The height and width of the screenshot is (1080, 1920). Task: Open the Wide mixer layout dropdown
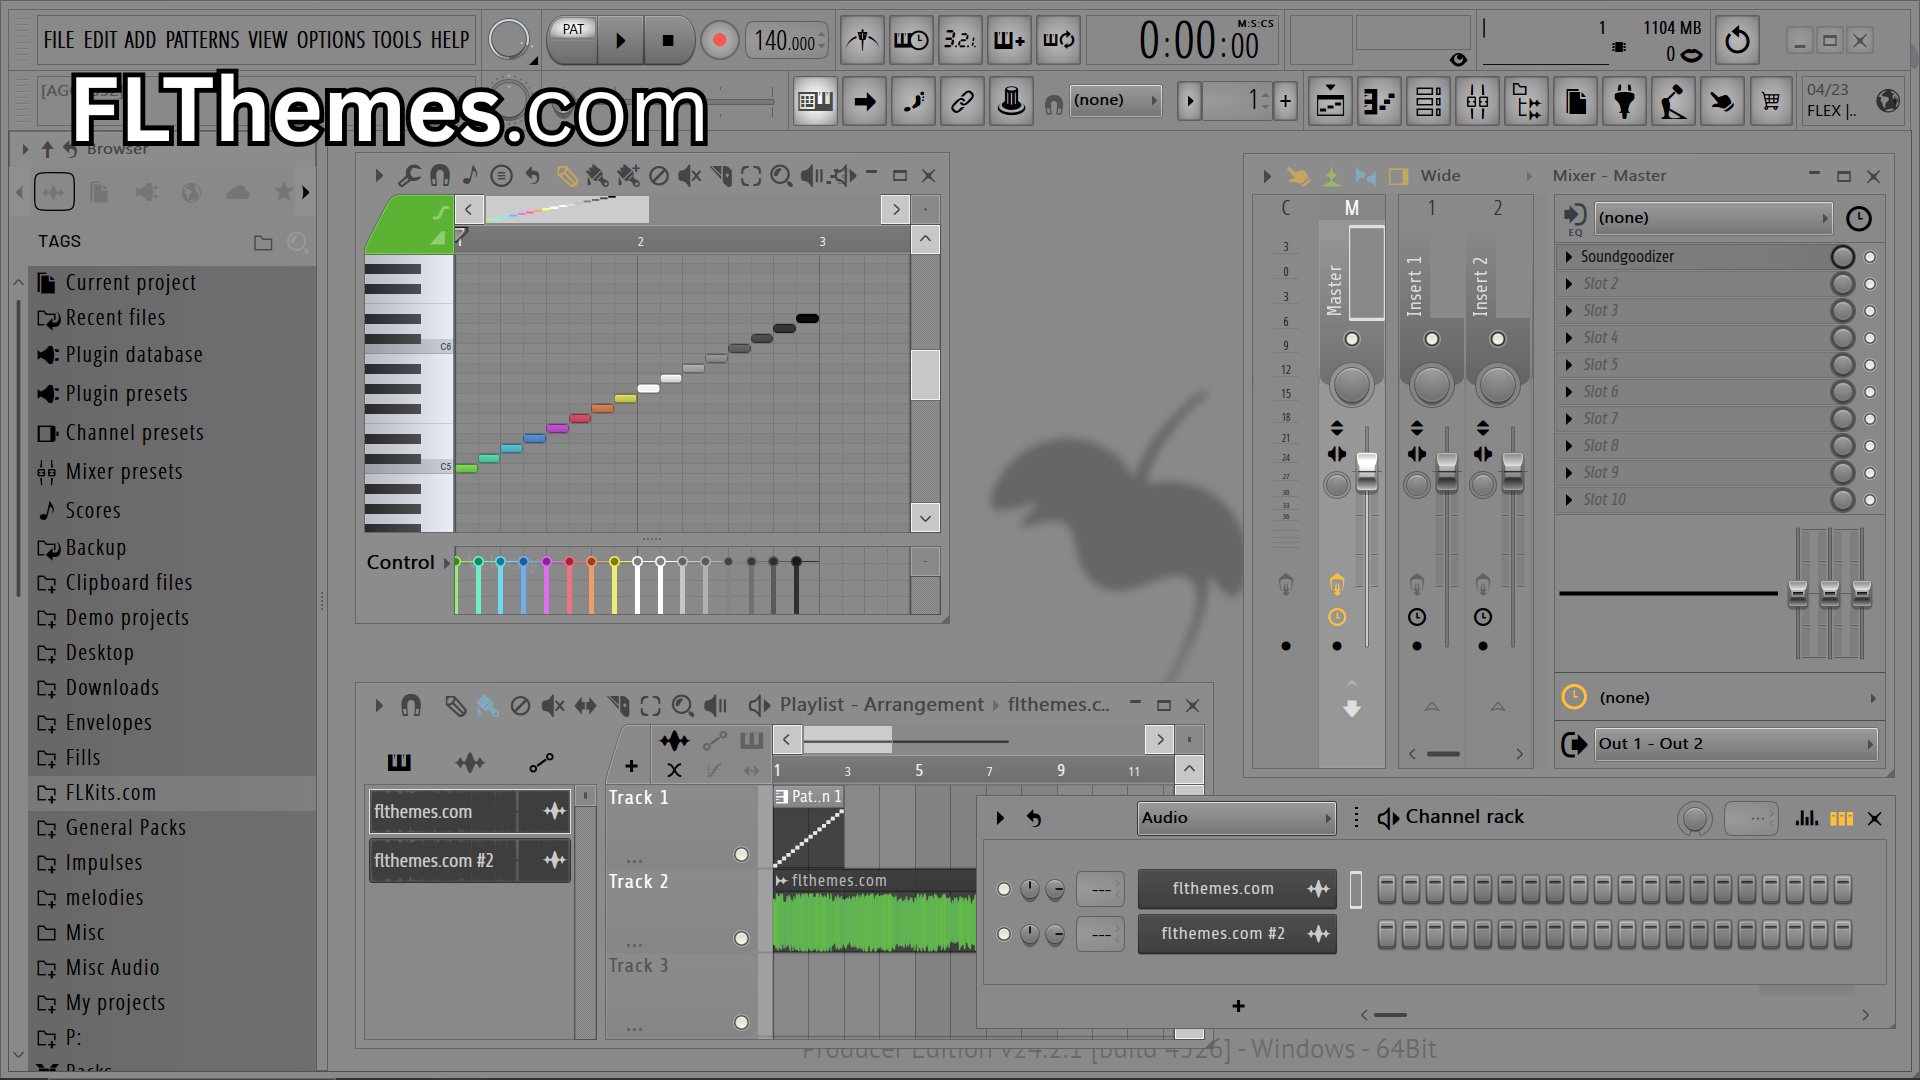1475,176
